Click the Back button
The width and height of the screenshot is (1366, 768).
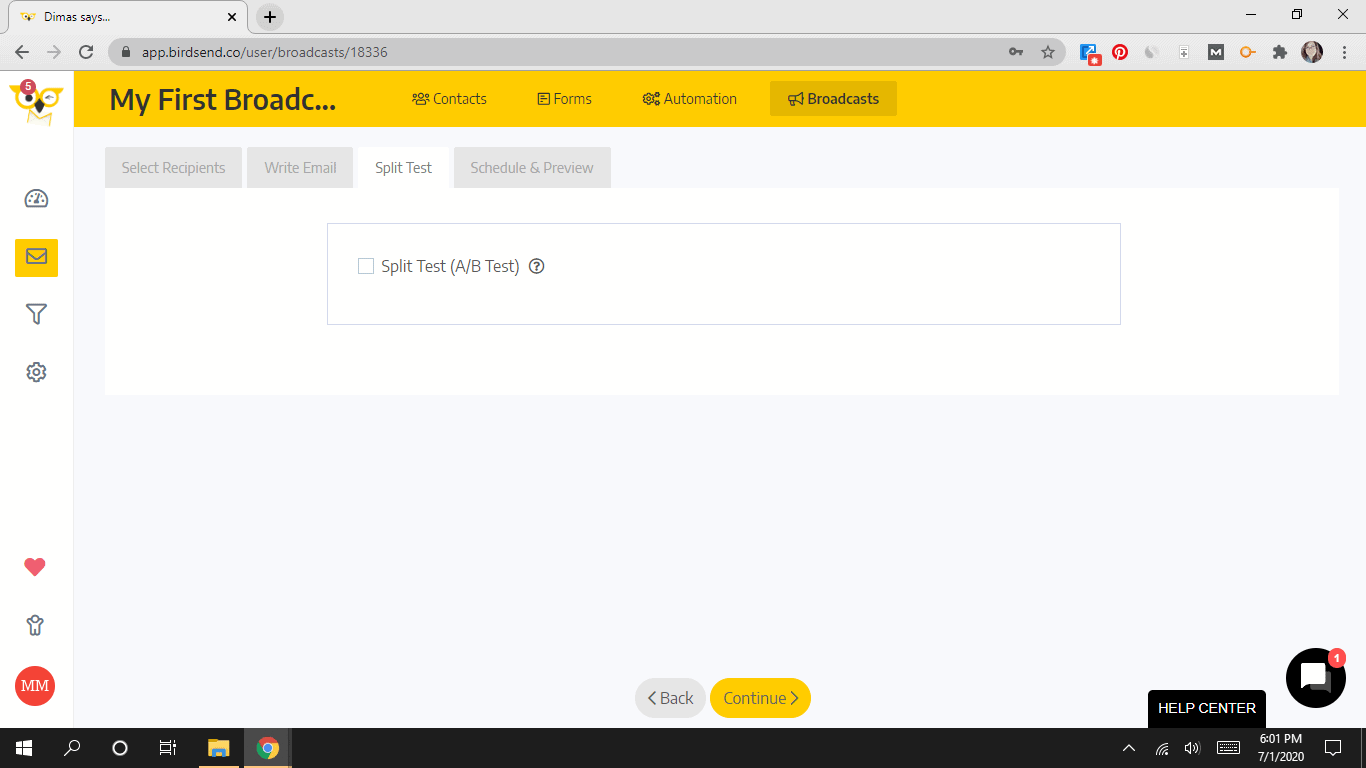(670, 698)
